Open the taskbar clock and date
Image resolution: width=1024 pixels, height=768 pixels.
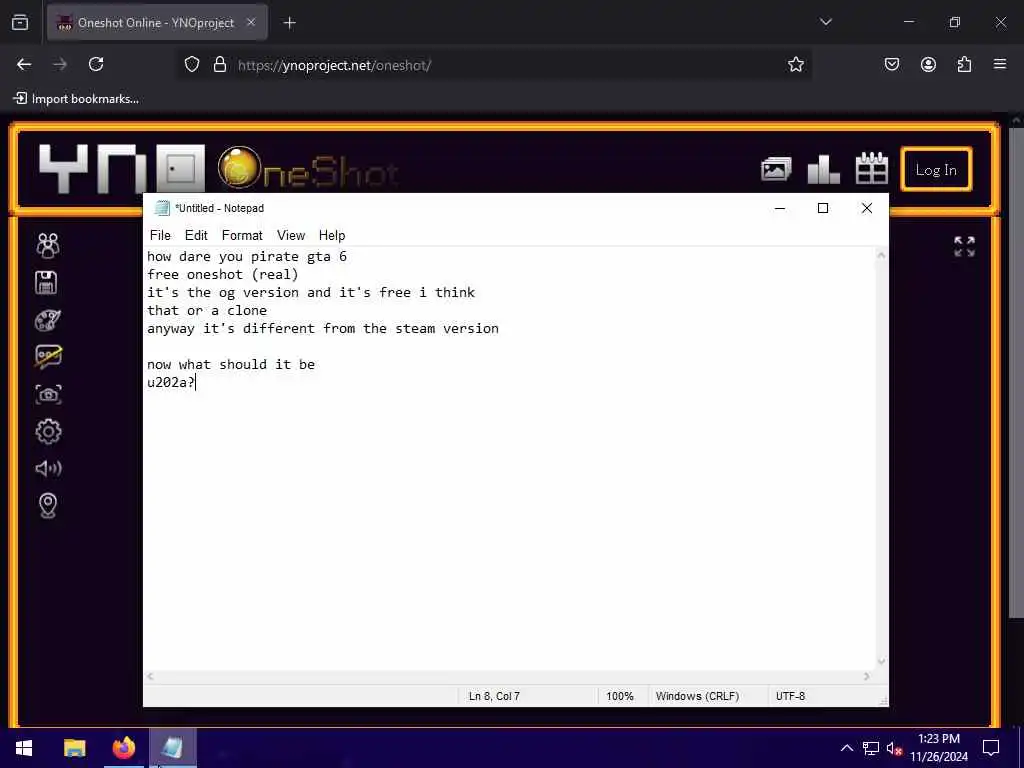coord(938,748)
